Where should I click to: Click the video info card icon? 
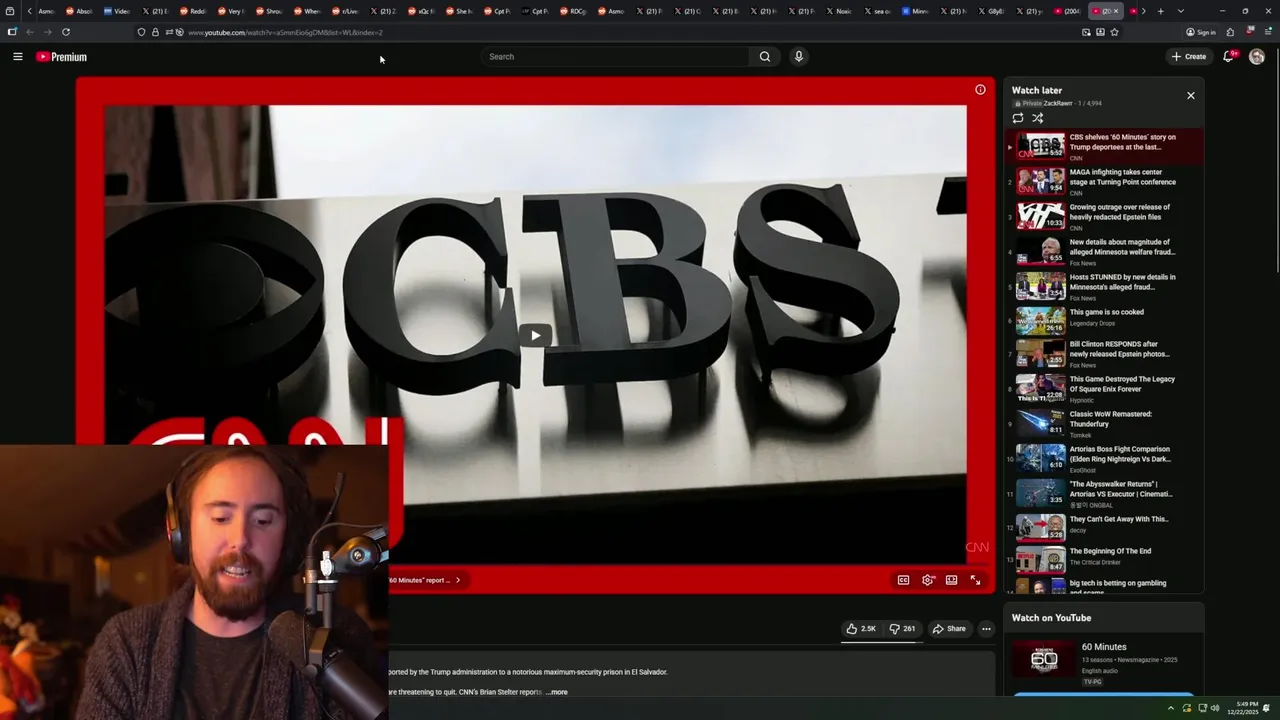(x=980, y=90)
